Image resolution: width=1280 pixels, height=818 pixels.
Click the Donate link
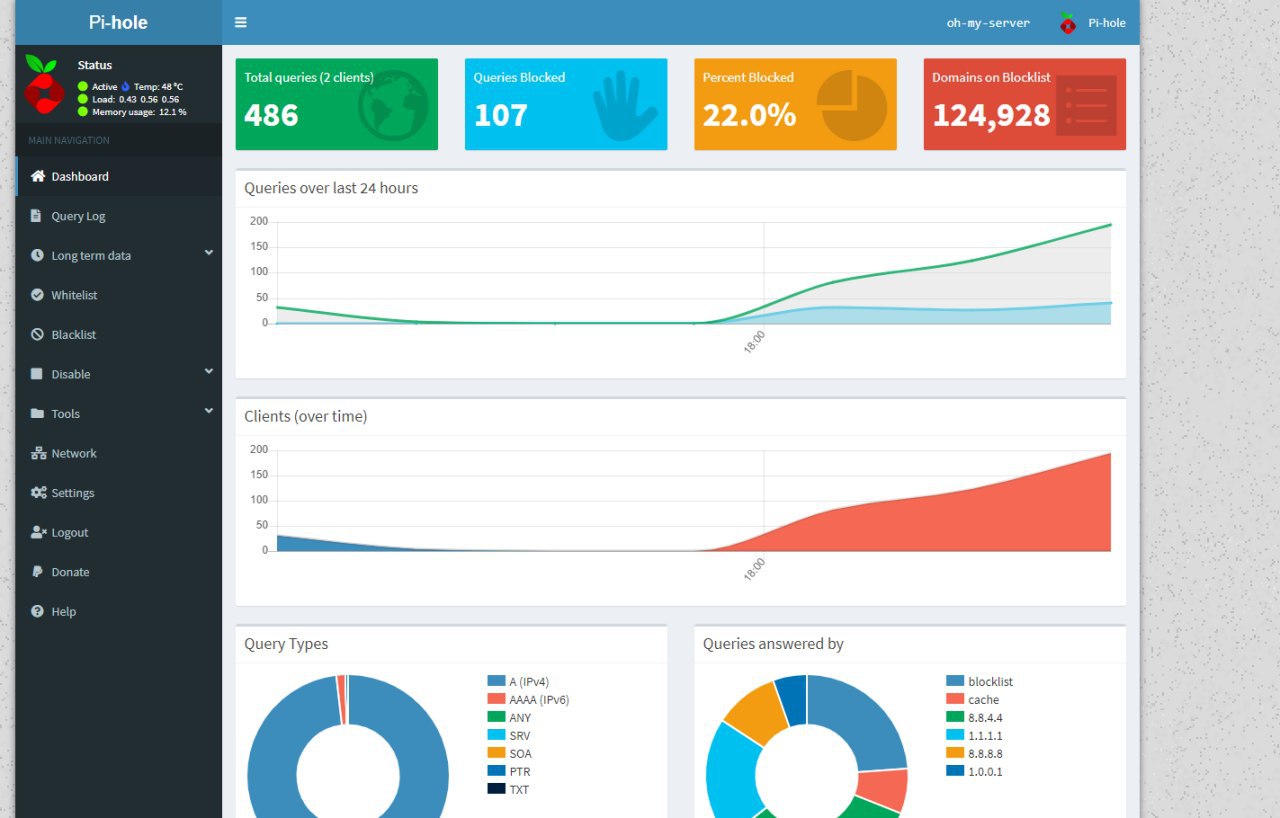point(118,572)
